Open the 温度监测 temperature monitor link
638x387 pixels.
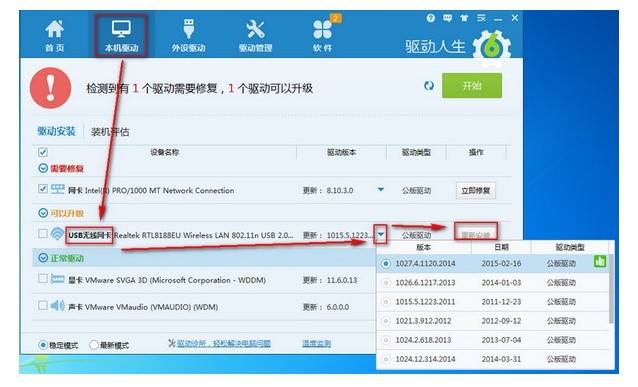[317, 344]
